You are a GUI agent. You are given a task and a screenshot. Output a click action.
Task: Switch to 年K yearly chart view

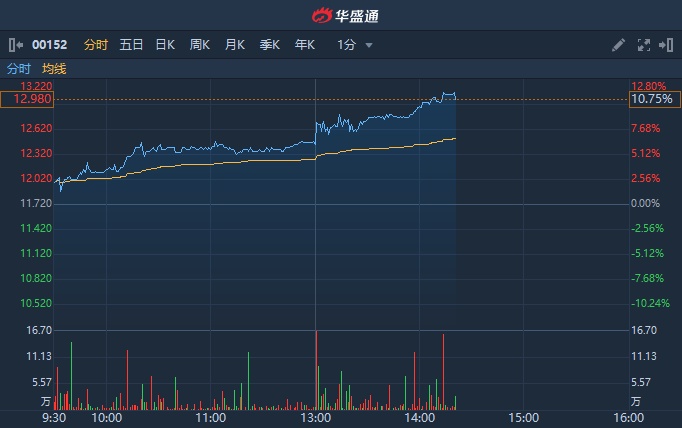305,45
